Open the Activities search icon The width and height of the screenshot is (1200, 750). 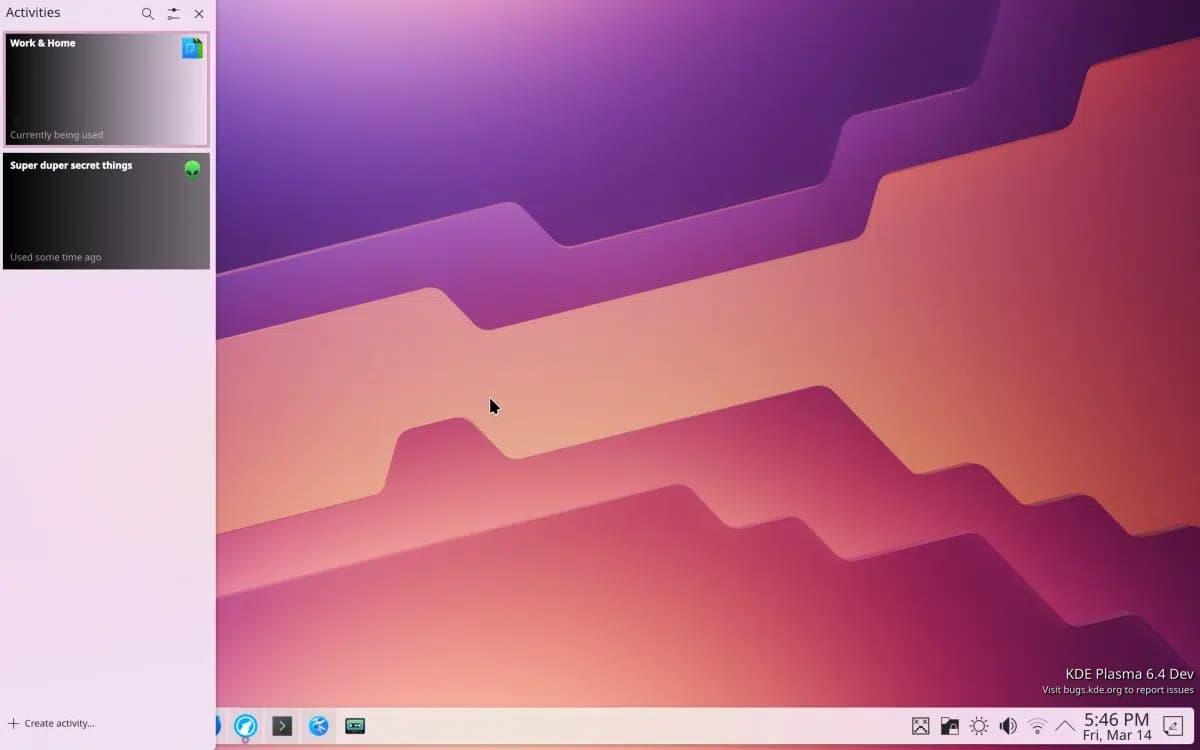pos(148,14)
